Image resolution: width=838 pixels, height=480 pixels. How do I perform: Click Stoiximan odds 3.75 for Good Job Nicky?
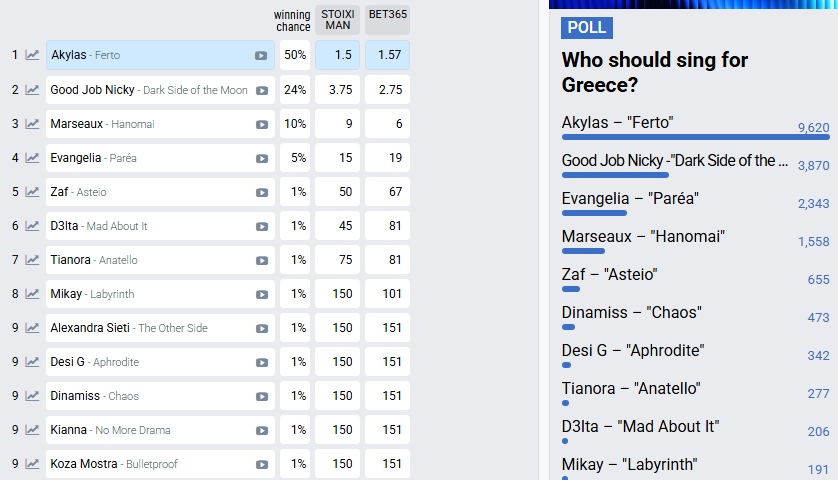pos(337,90)
